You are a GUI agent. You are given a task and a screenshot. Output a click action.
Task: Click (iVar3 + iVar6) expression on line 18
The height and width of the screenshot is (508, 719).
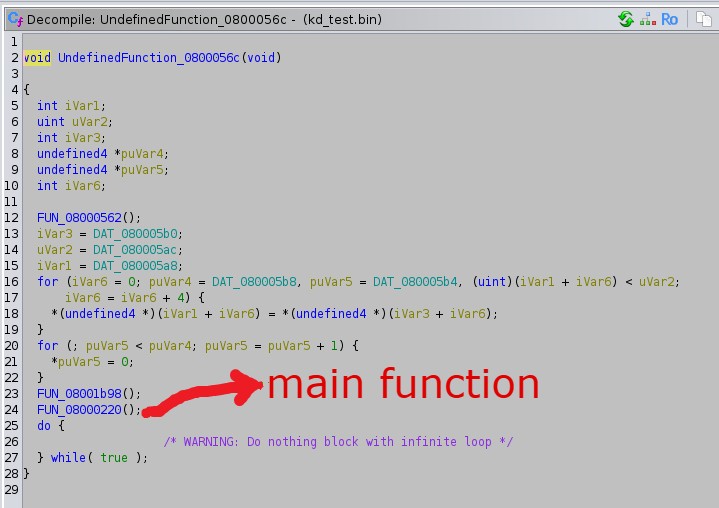click(x=440, y=314)
